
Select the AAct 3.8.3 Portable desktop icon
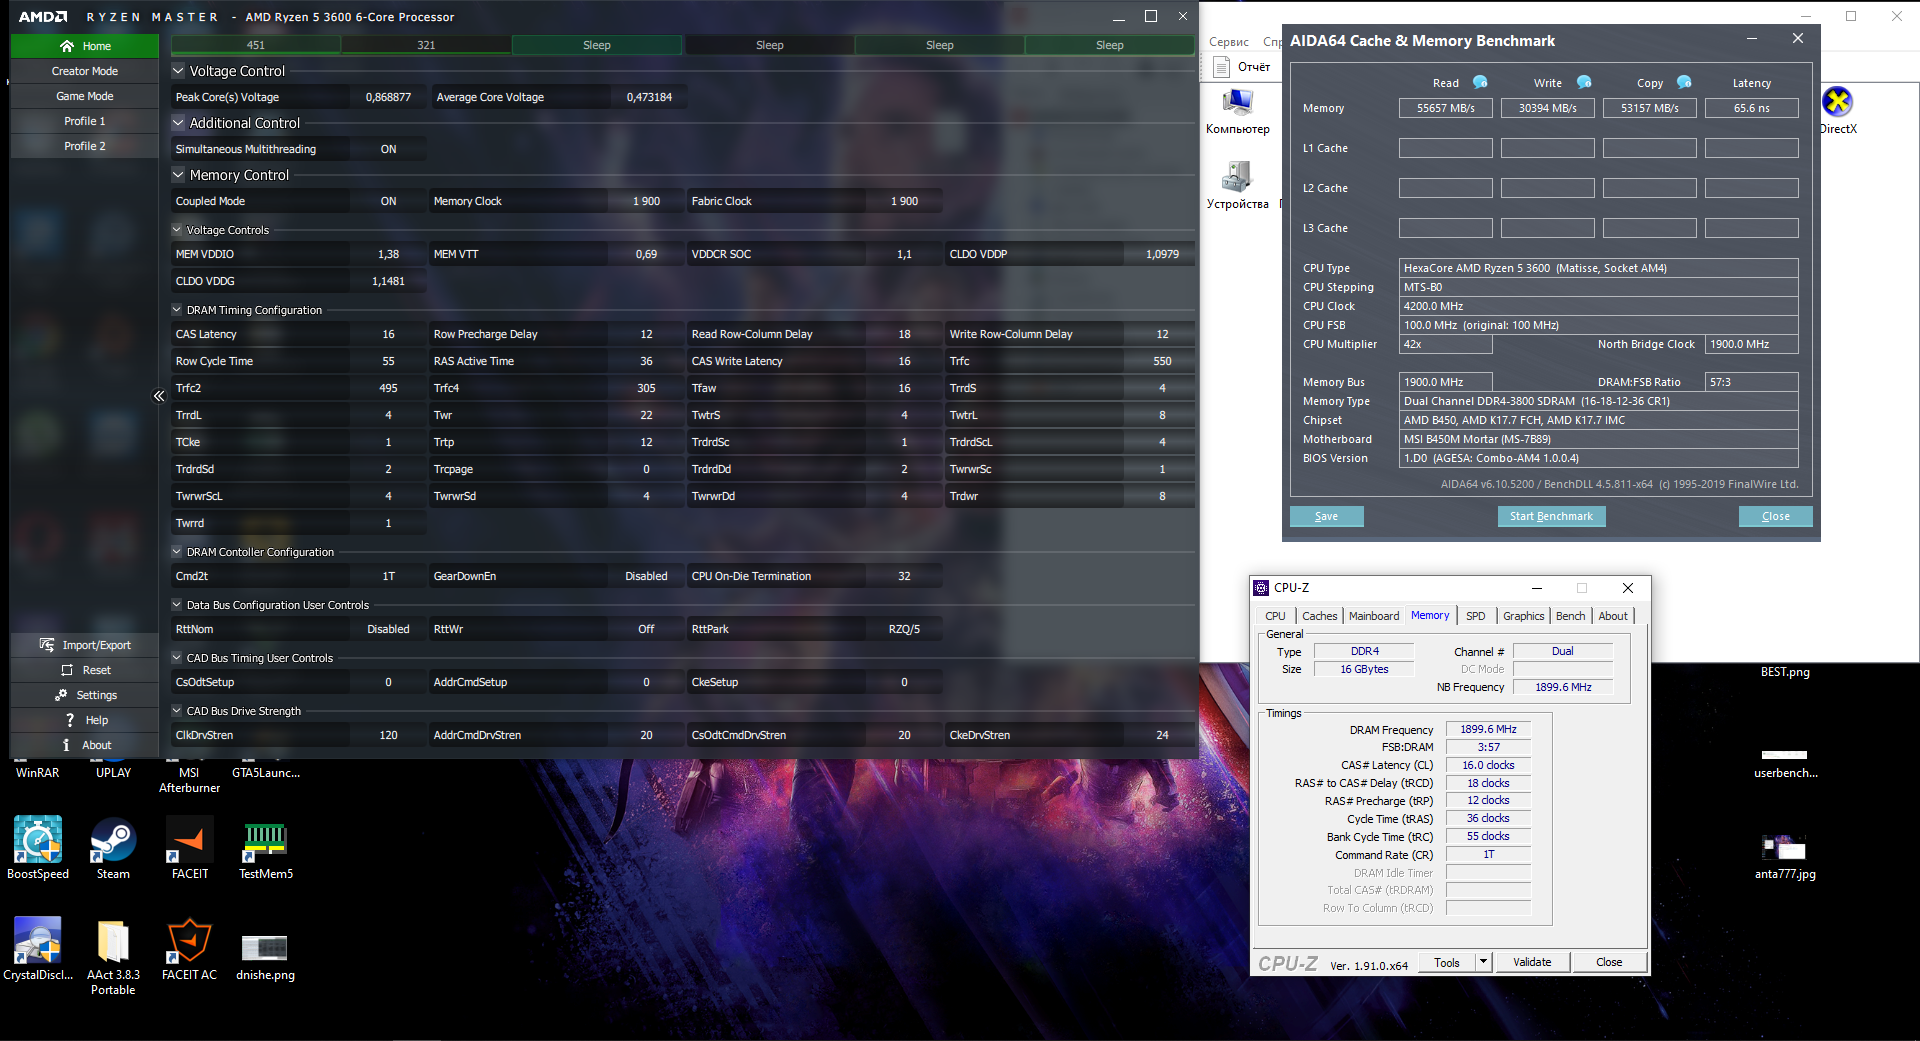click(113, 958)
